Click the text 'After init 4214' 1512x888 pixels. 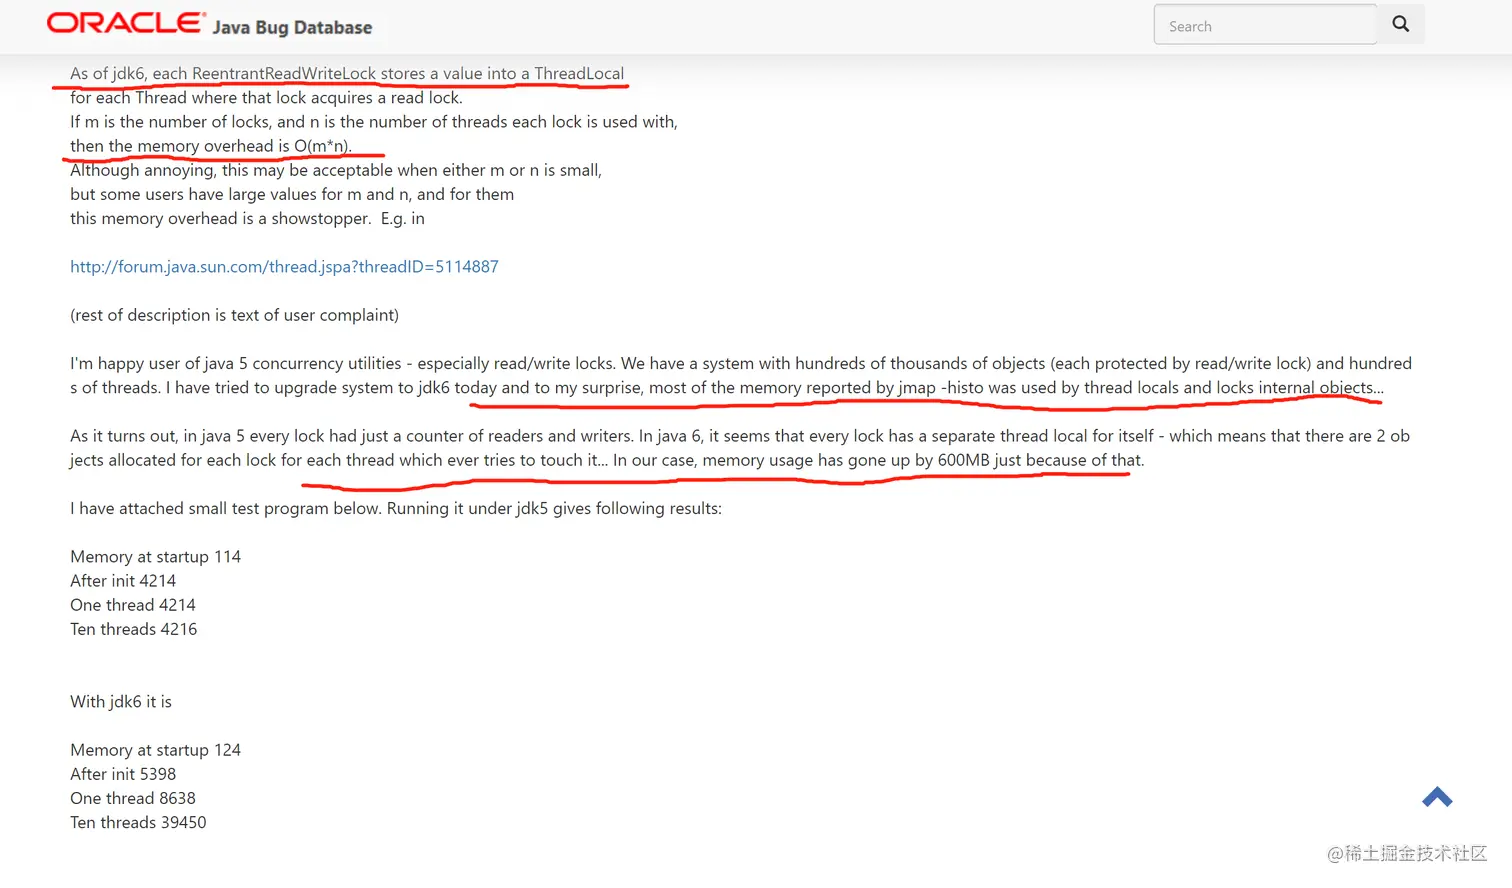click(x=123, y=580)
